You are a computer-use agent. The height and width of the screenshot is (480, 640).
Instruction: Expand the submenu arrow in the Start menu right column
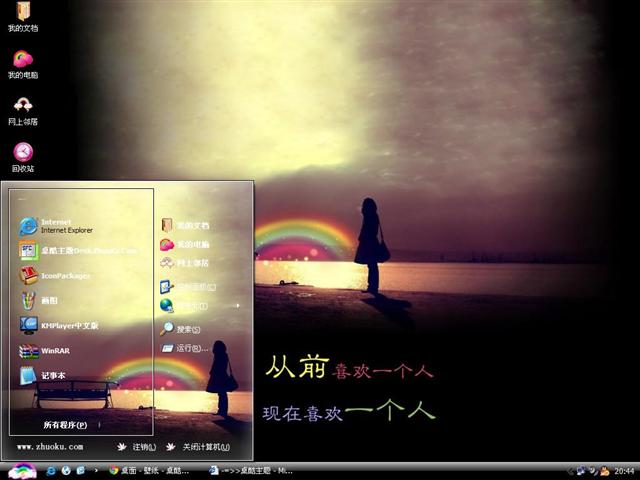click(x=237, y=305)
